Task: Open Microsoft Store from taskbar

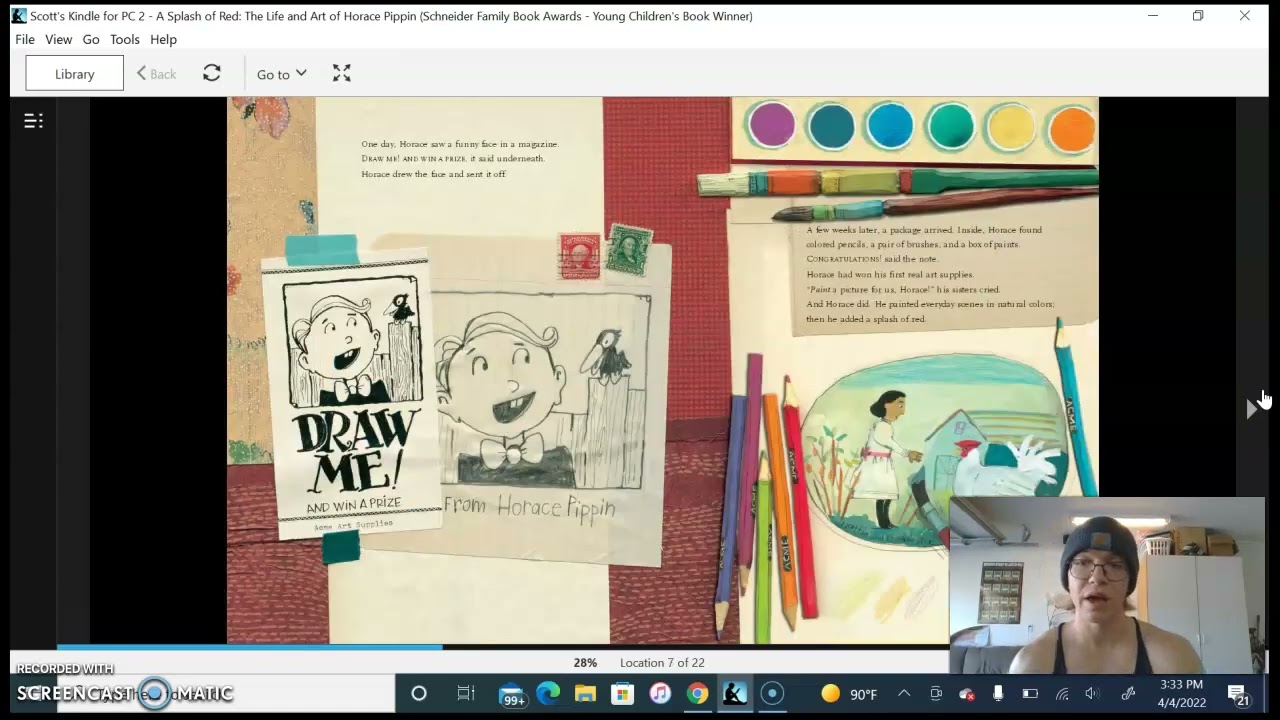Action: click(x=623, y=694)
